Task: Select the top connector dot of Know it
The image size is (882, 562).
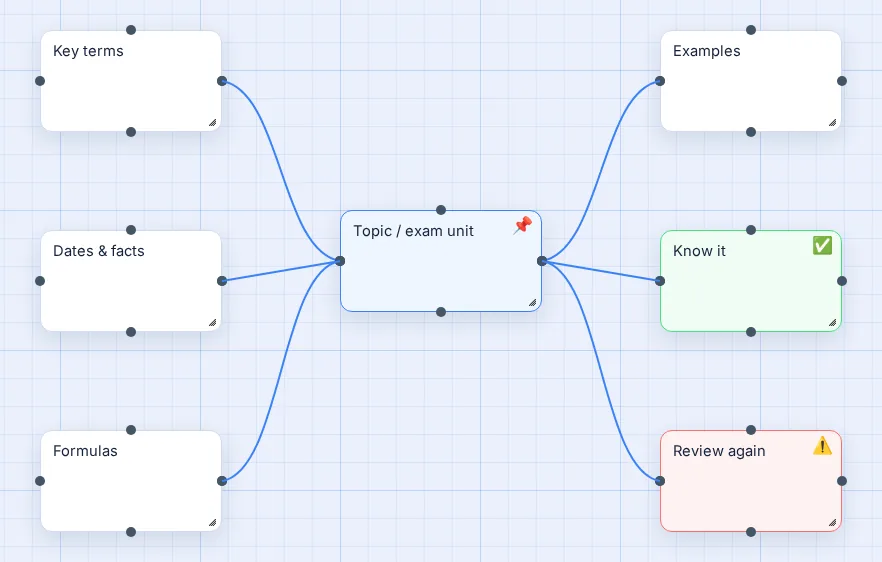Action: click(751, 230)
